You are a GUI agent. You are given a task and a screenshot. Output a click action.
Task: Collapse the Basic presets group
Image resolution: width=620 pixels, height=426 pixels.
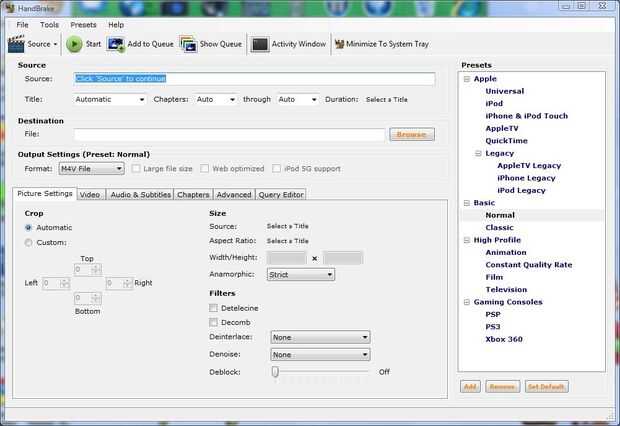coord(467,203)
